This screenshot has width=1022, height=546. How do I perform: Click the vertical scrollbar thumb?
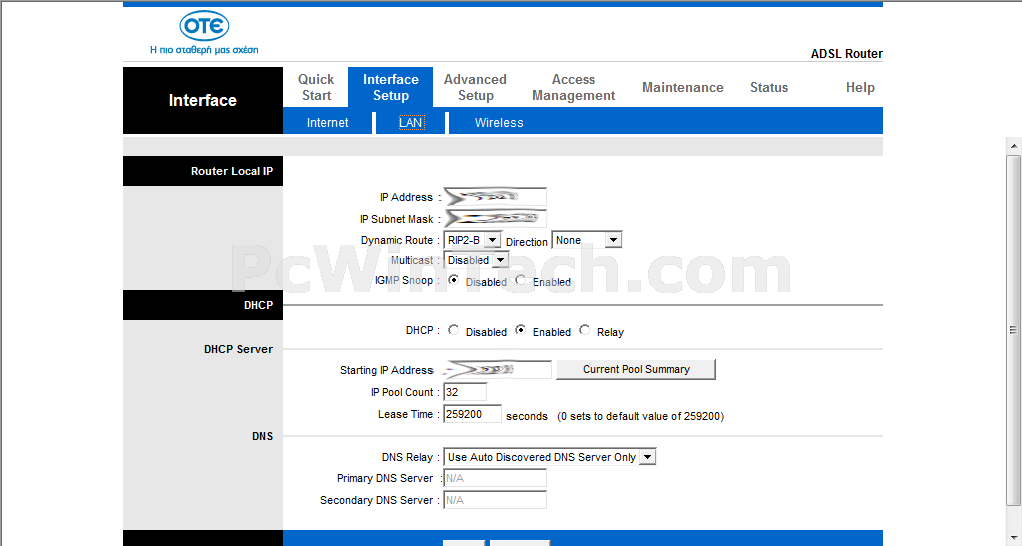[1014, 330]
